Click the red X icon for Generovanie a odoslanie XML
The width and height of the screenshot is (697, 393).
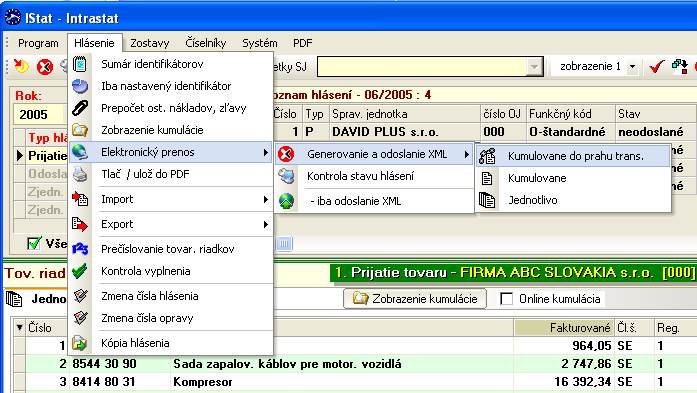[286, 154]
